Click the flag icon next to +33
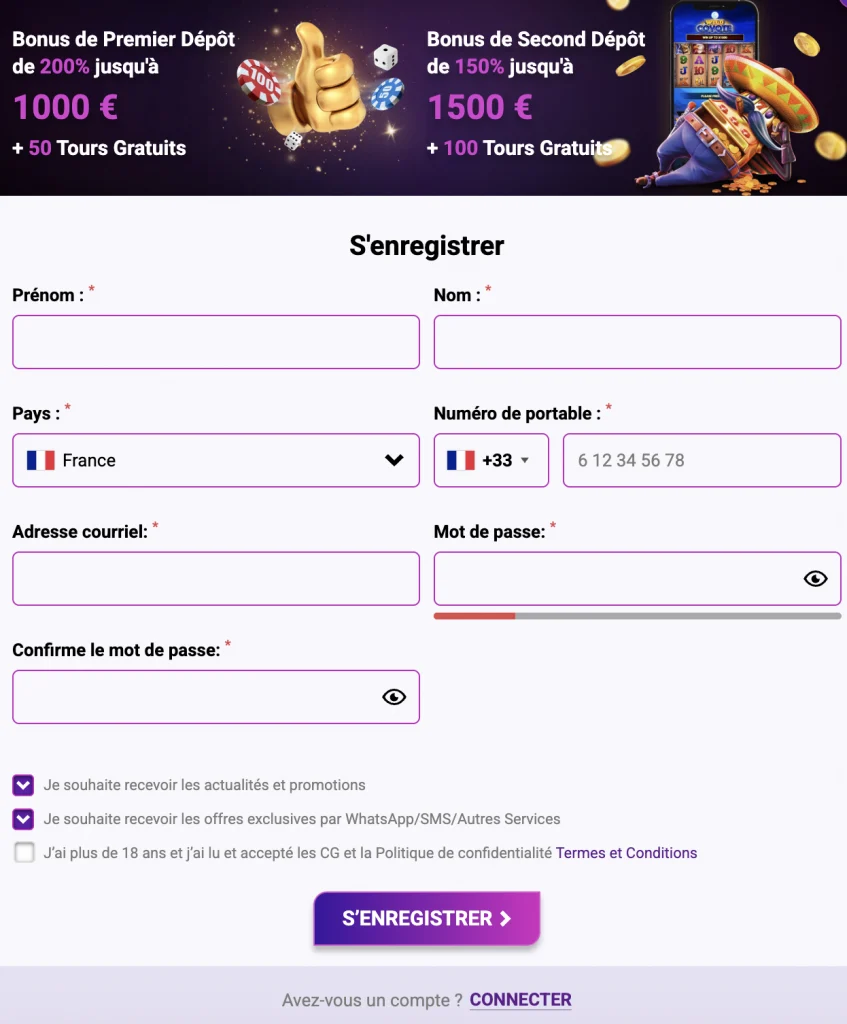Viewport: 847px width, 1024px height. [460, 460]
